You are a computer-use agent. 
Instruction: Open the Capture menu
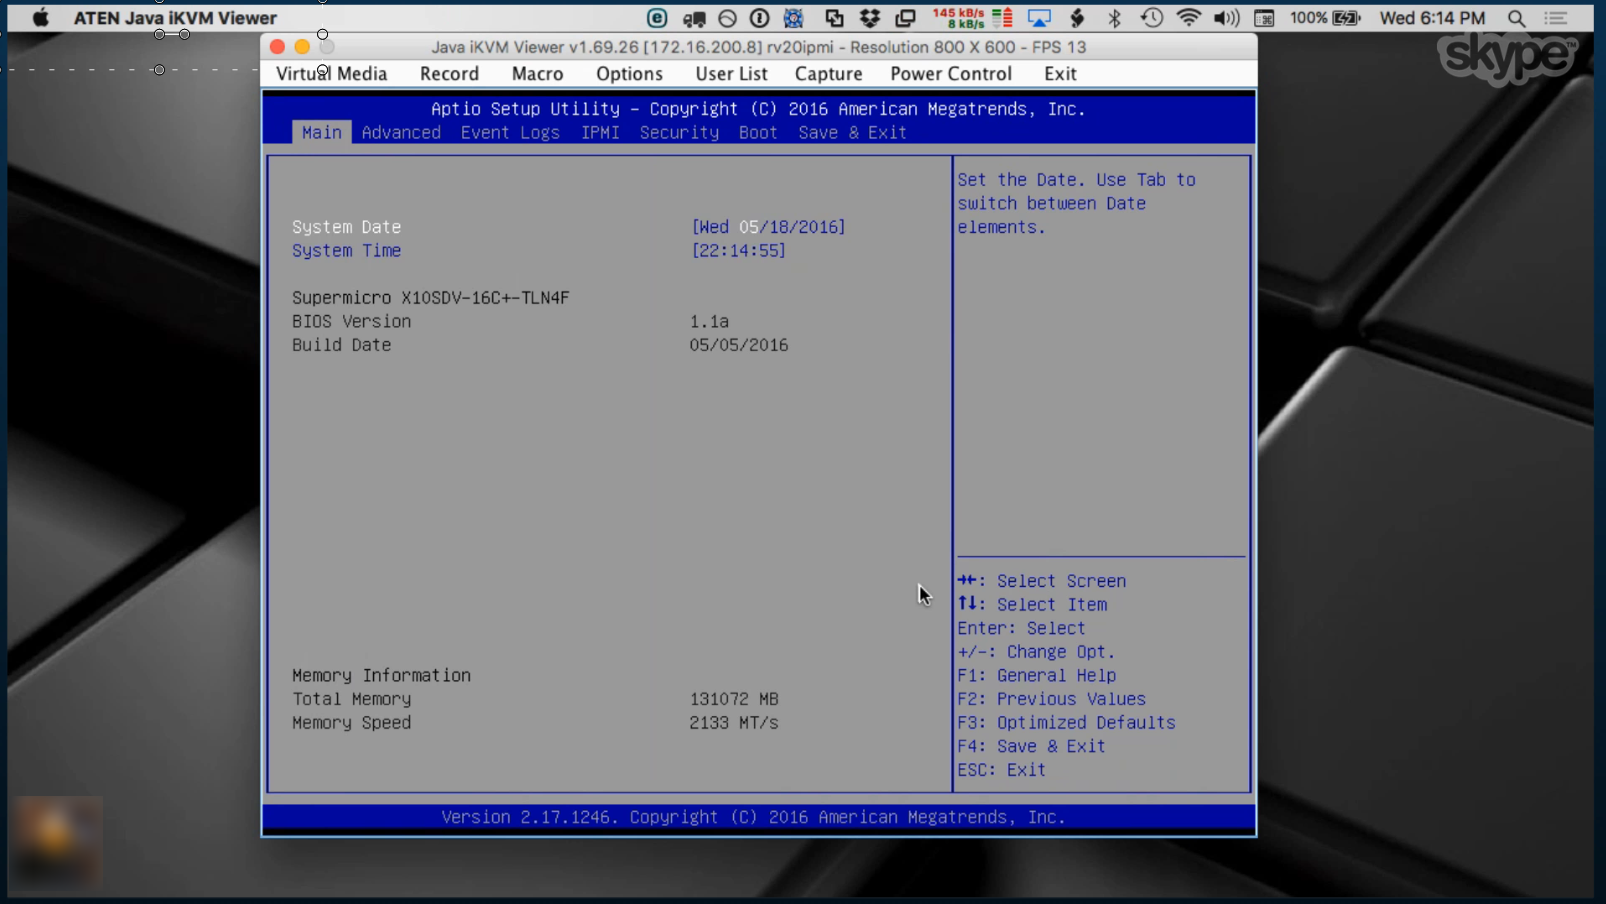point(828,74)
